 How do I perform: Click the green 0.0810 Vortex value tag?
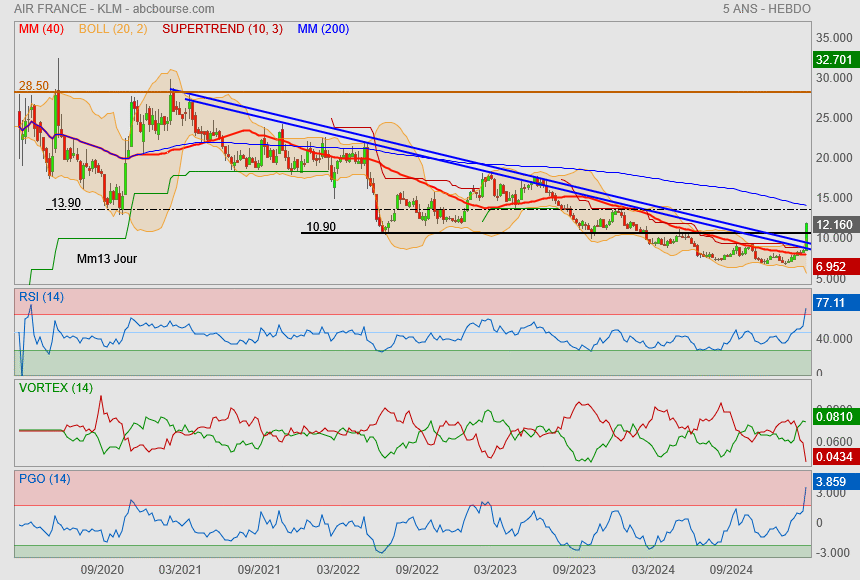(x=834, y=416)
